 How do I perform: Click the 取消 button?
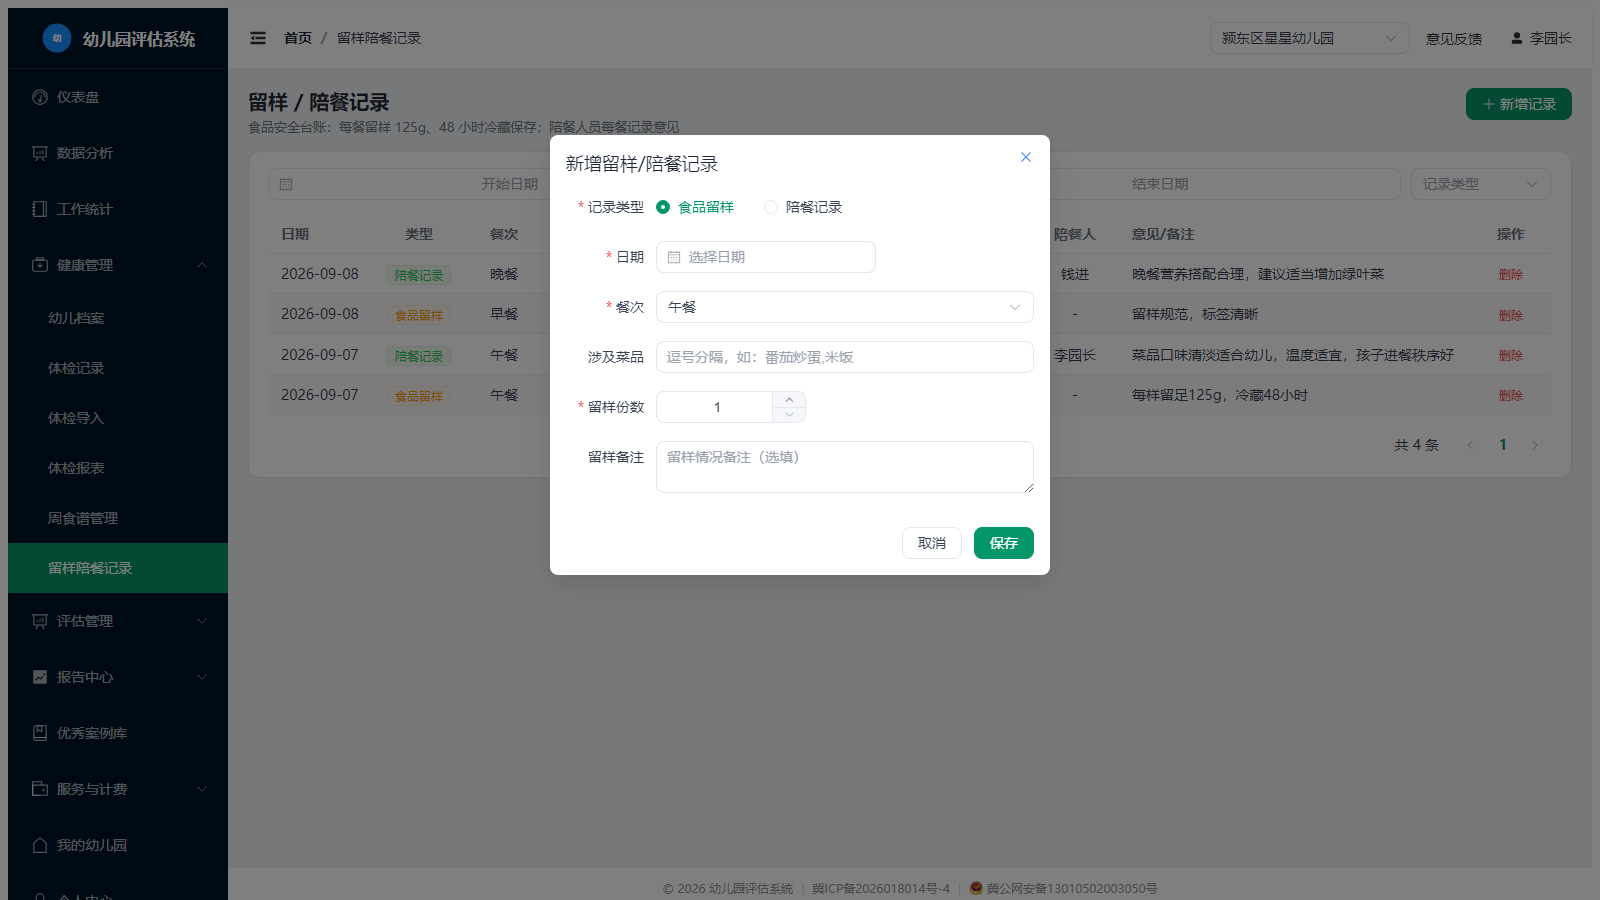[932, 543]
